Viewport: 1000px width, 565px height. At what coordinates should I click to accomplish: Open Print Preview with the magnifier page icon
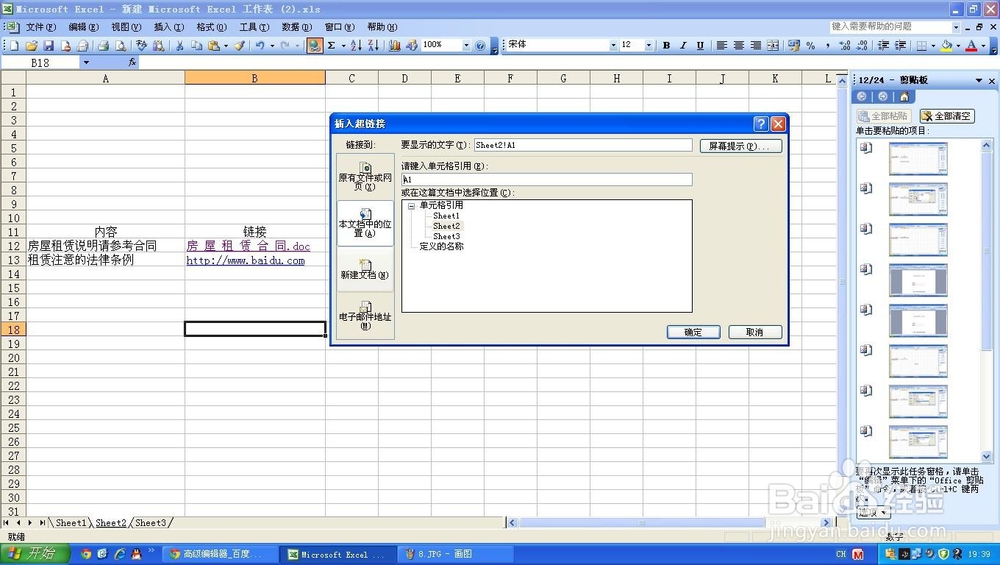[x=120, y=45]
